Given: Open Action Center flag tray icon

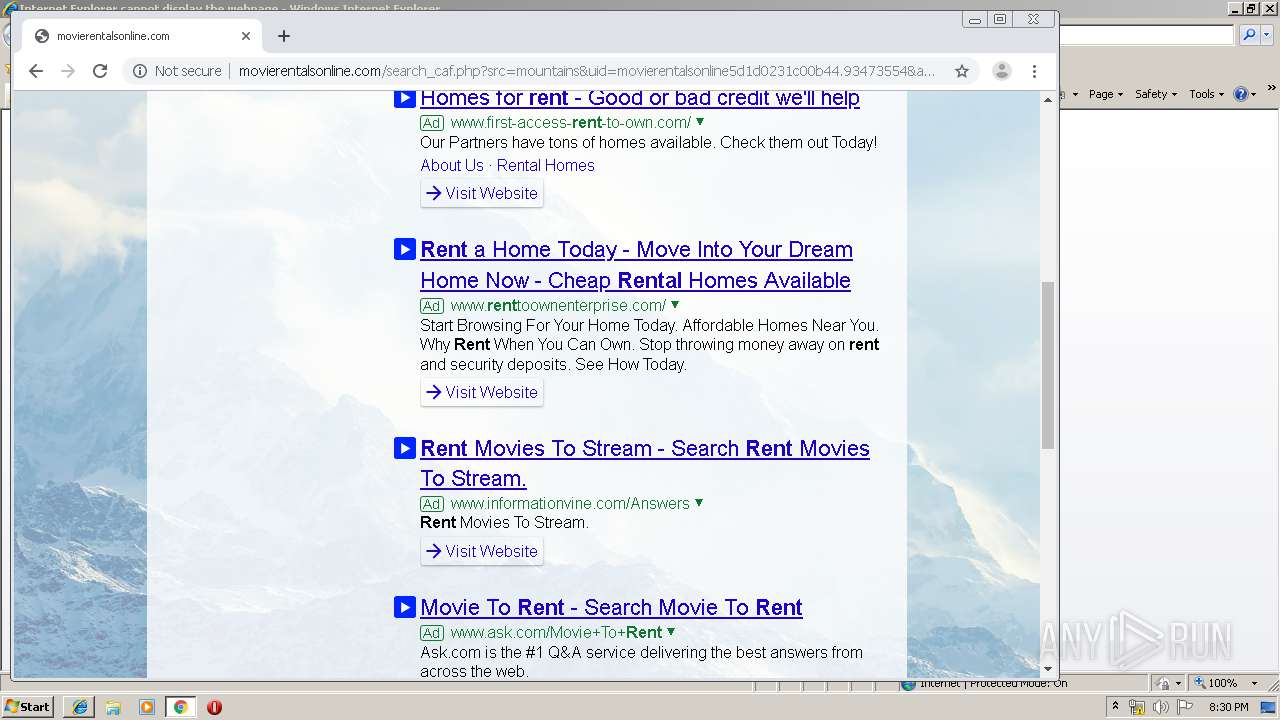Looking at the screenshot, I should [1185, 707].
